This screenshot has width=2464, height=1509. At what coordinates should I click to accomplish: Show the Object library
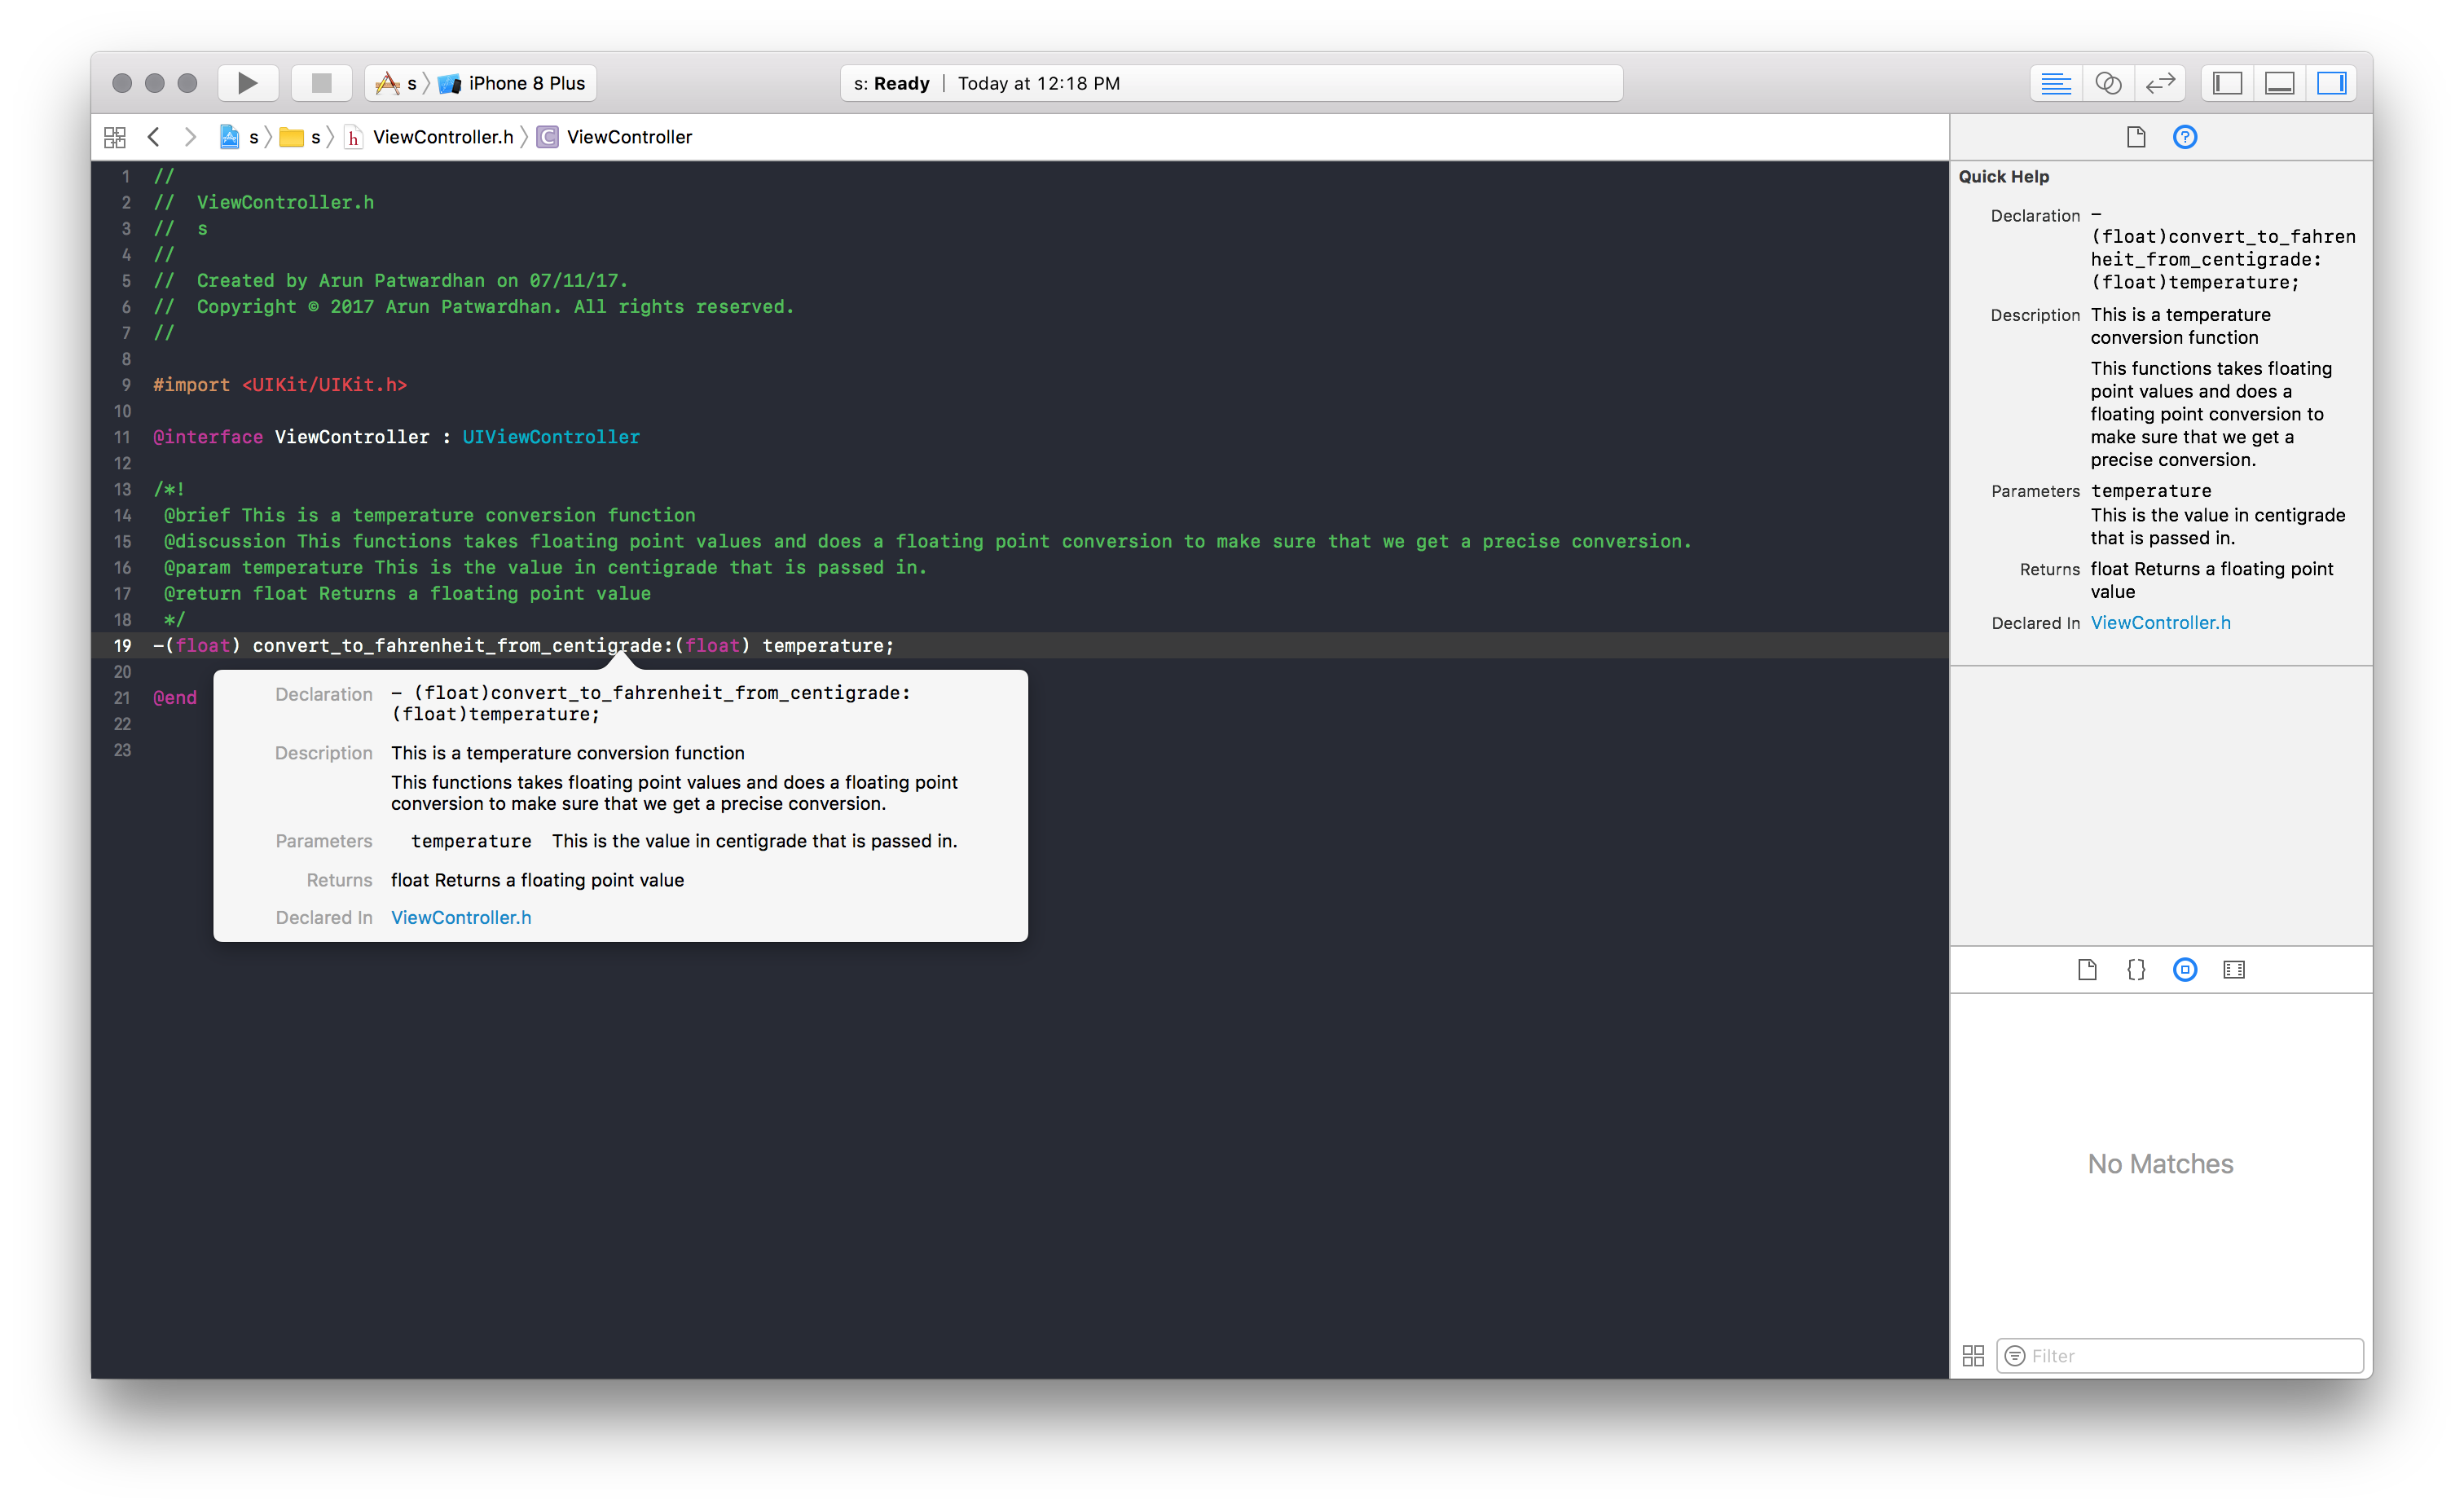(x=2185, y=969)
